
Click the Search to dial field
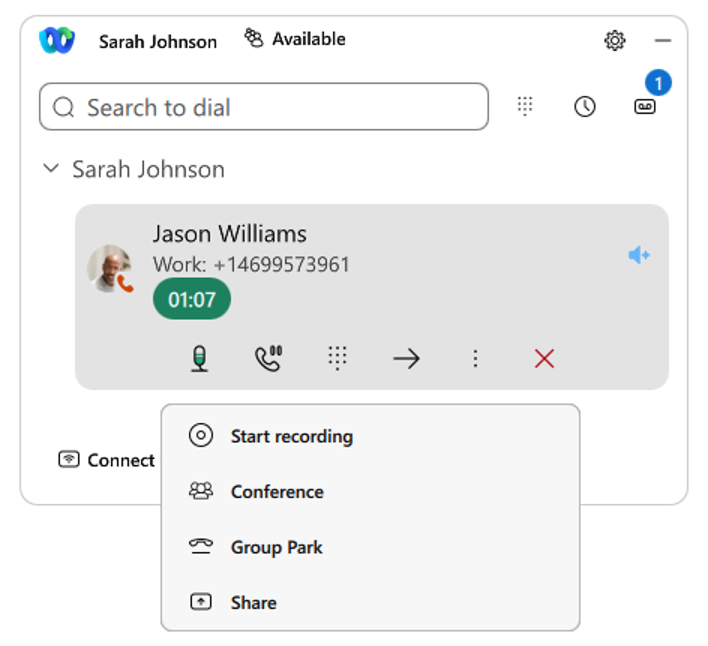click(x=264, y=107)
